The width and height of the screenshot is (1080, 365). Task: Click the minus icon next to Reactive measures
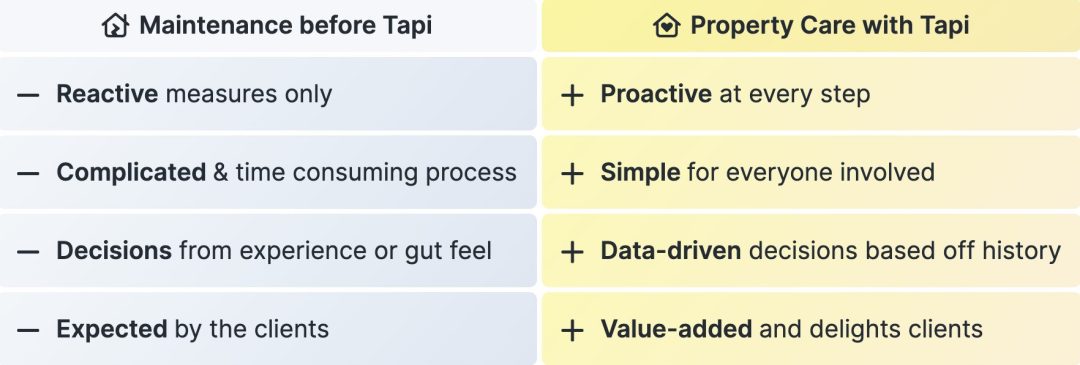(28, 94)
